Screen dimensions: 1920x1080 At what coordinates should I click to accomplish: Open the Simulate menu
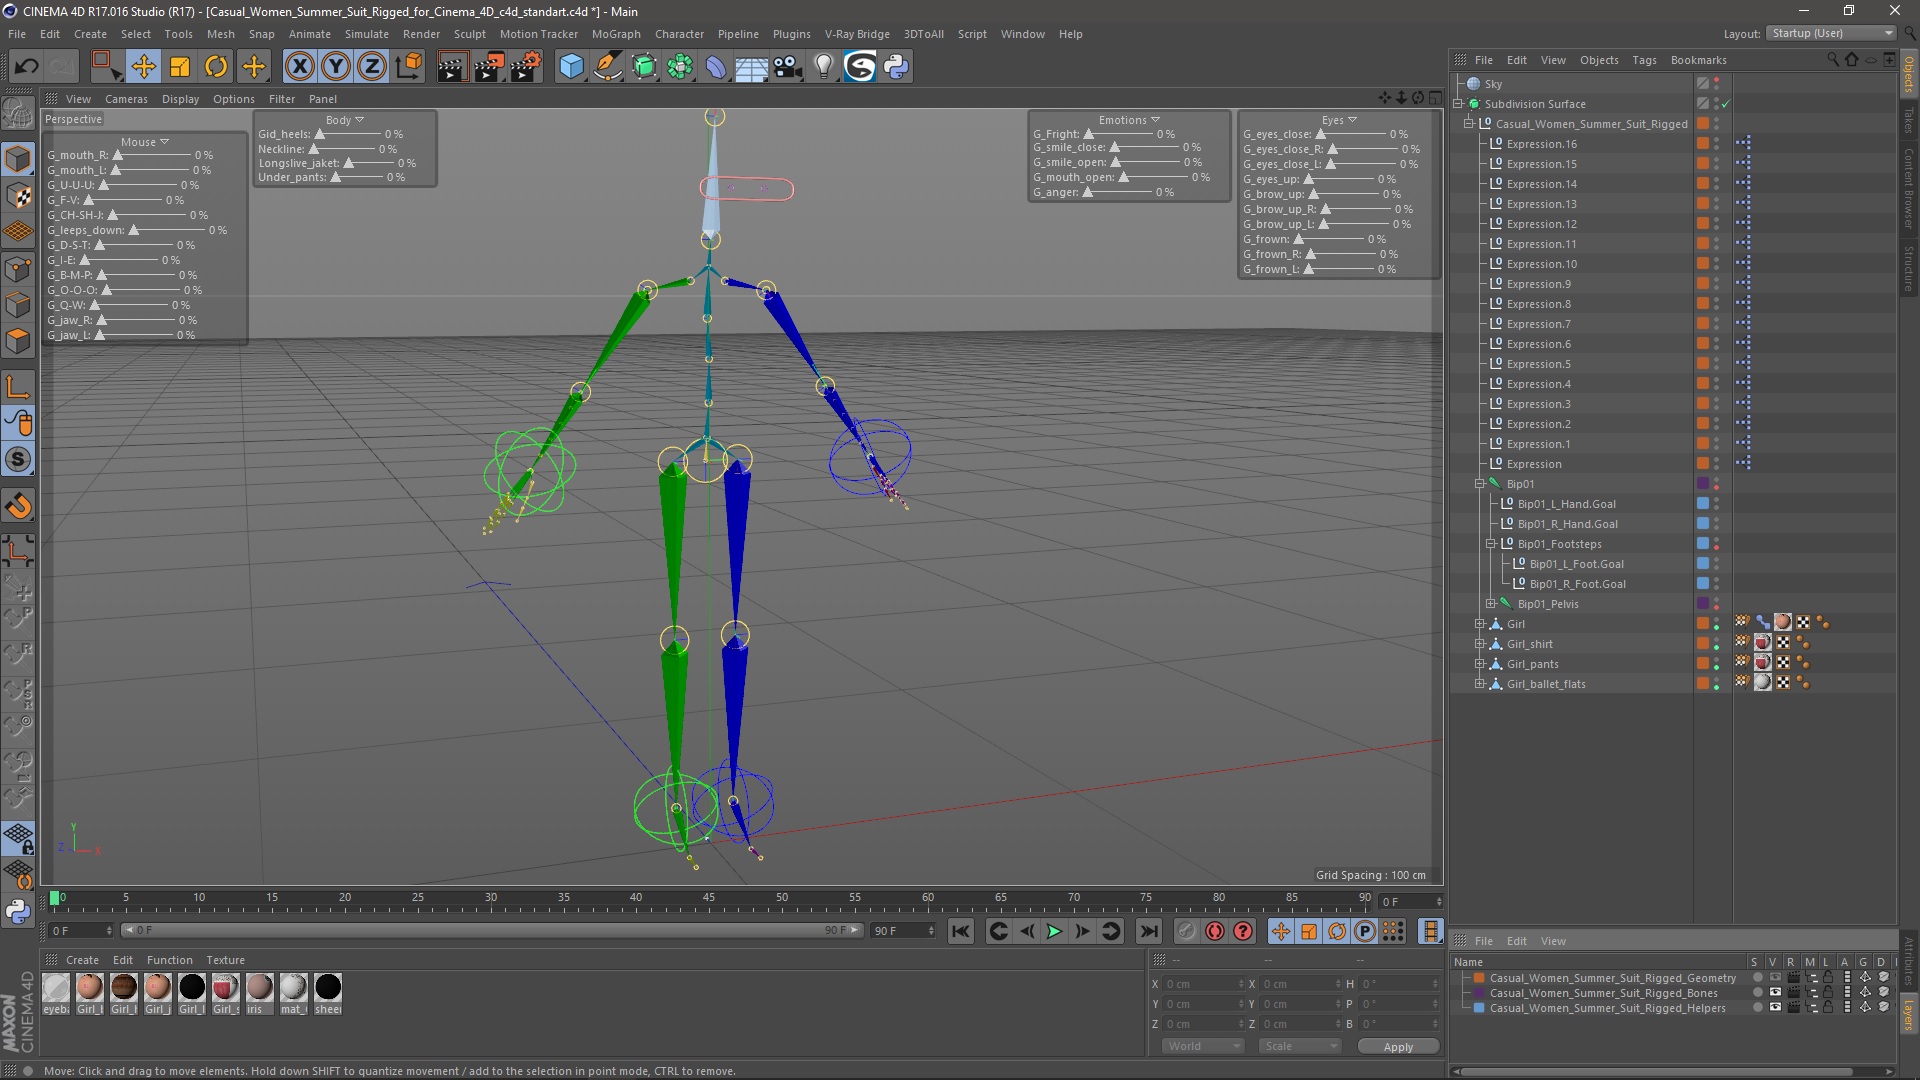366,34
